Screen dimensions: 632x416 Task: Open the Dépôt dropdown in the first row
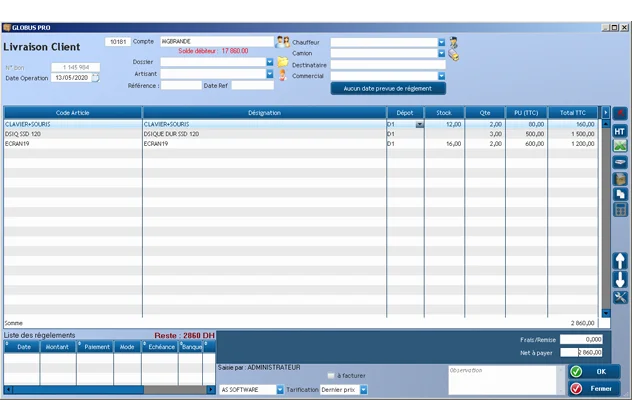tap(420, 124)
